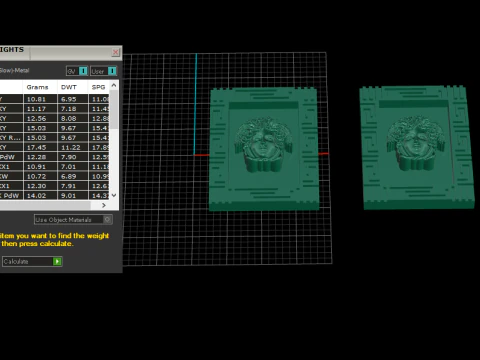Click the DWT column header
Viewport: 480px width, 360px height.
point(69,87)
